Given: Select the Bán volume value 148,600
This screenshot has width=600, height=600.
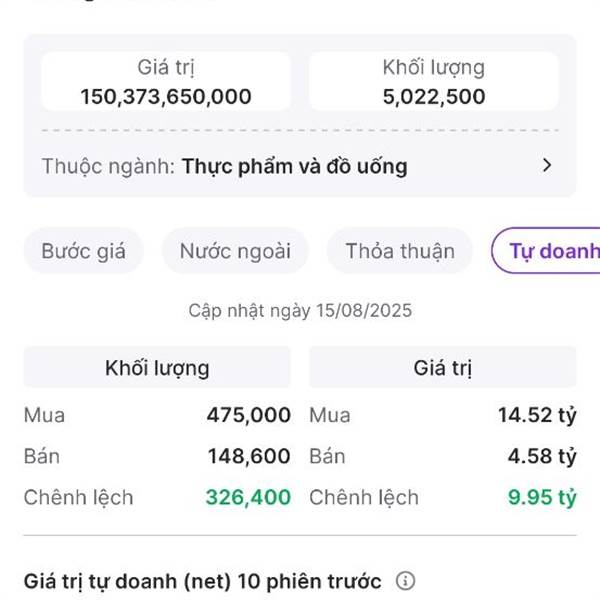Looking at the screenshot, I should tap(249, 456).
